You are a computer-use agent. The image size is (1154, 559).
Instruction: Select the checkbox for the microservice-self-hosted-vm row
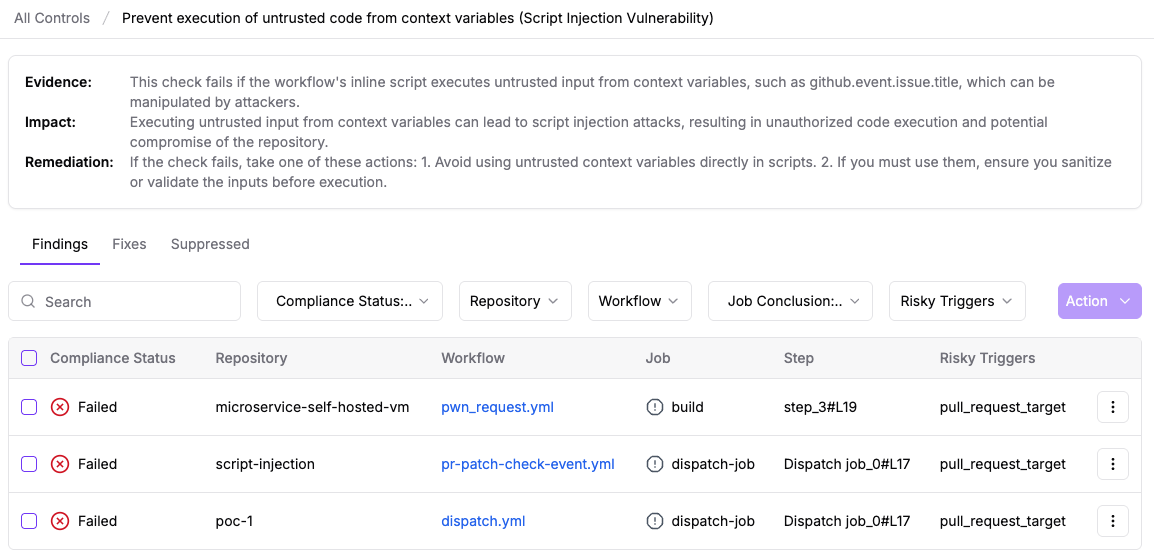(x=29, y=407)
